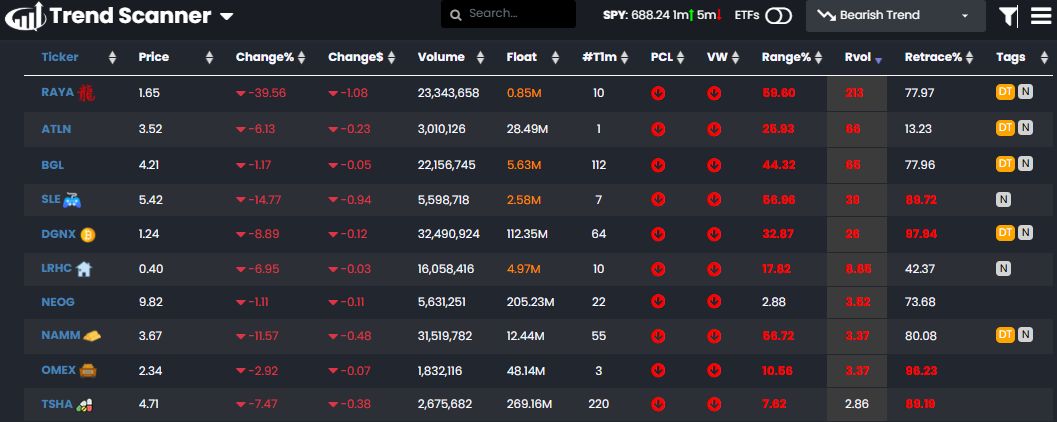Click the pill icon beside TSHA
1057x422 pixels.
click(x=84, y=404)
